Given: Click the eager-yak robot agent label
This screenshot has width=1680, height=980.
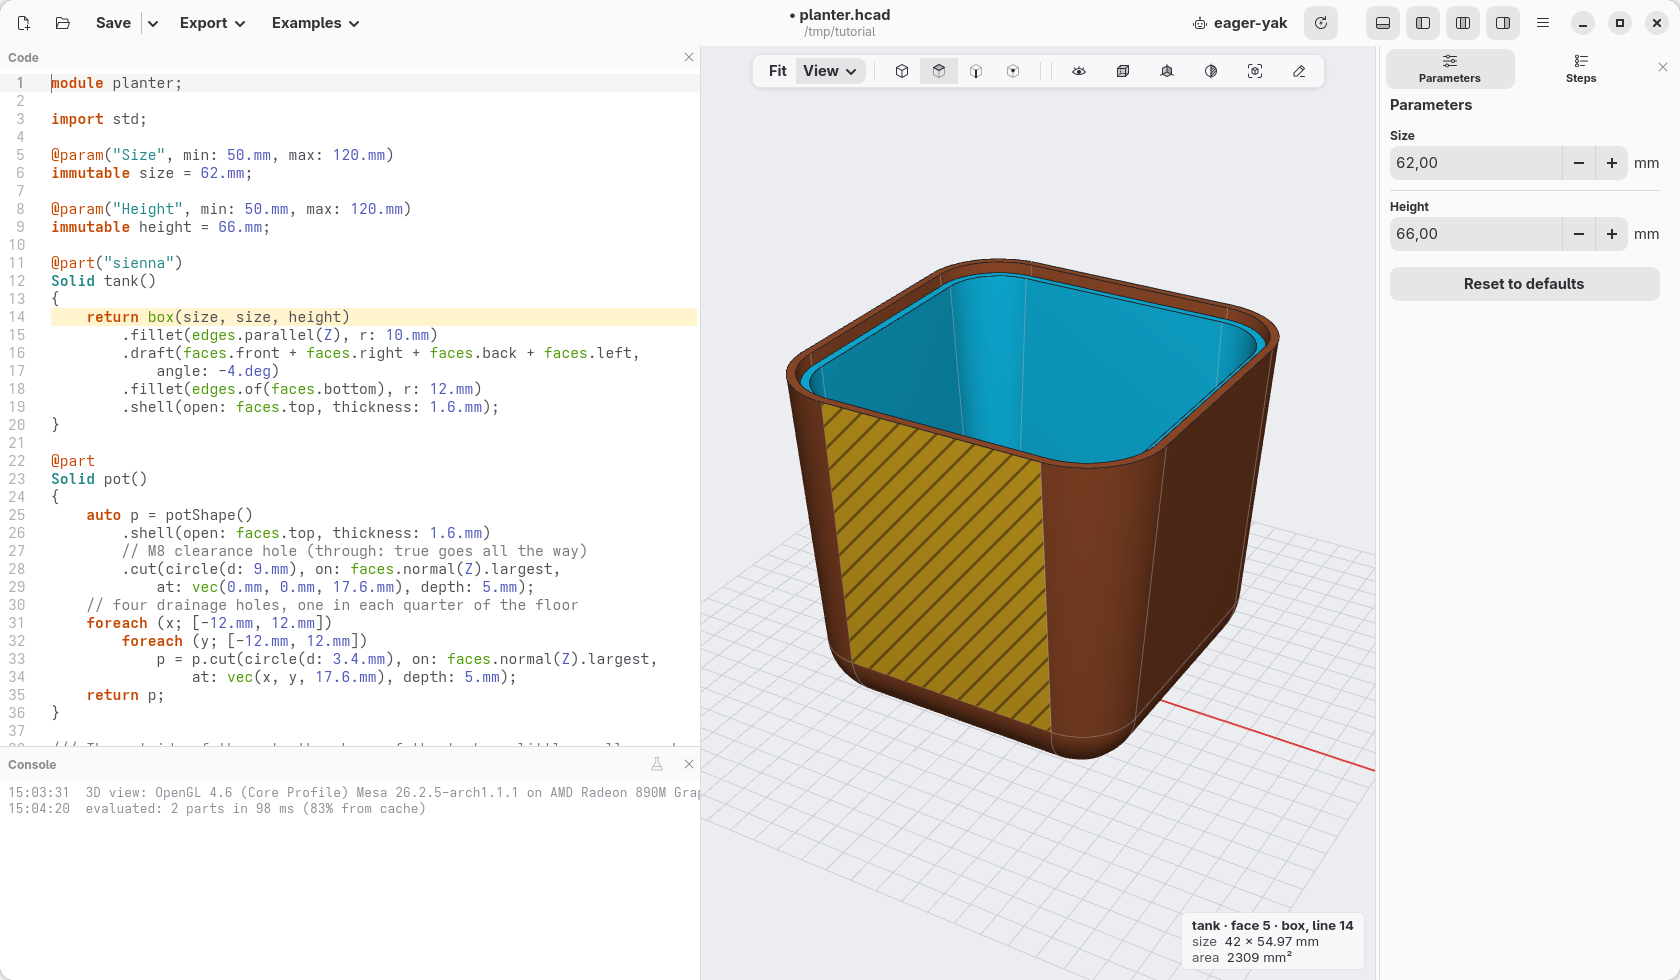Looking at the screenshot, I should 1240,23.
